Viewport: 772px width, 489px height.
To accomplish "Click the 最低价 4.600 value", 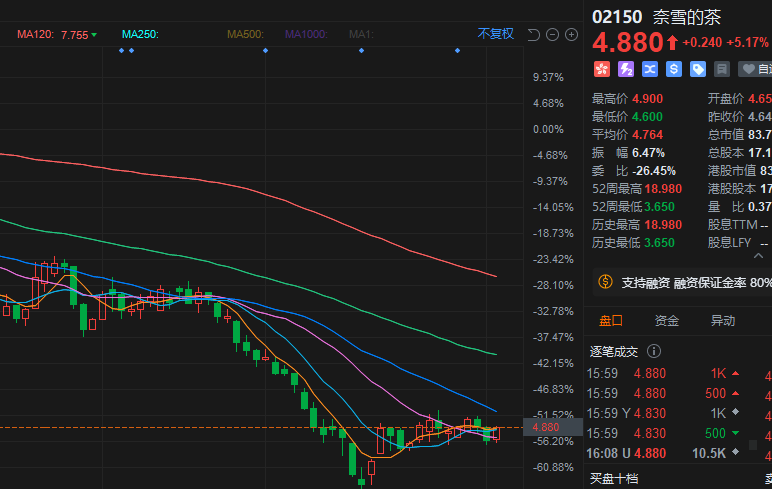I will [647, 117].
